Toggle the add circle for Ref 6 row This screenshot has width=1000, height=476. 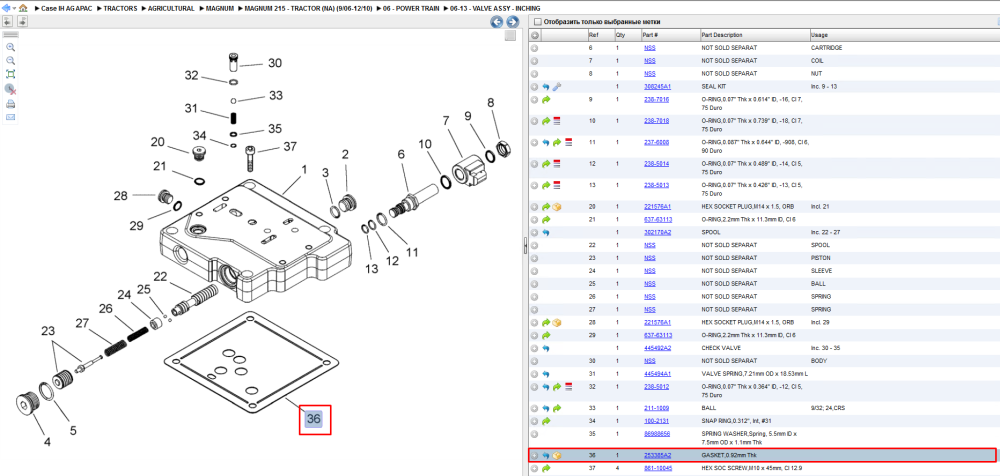coord(534,48)
